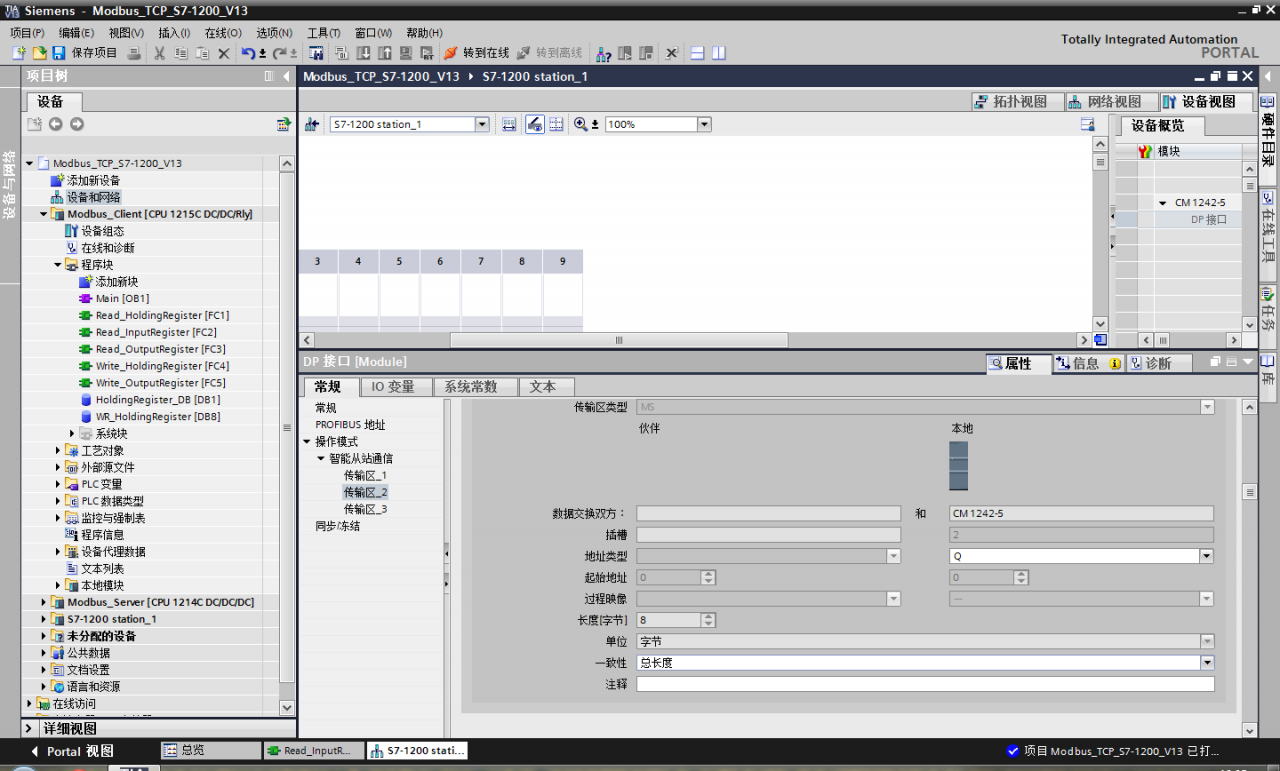1280x771 pixels.
Task: Open the 帮助(H) menu
Action: click(424, 33)
